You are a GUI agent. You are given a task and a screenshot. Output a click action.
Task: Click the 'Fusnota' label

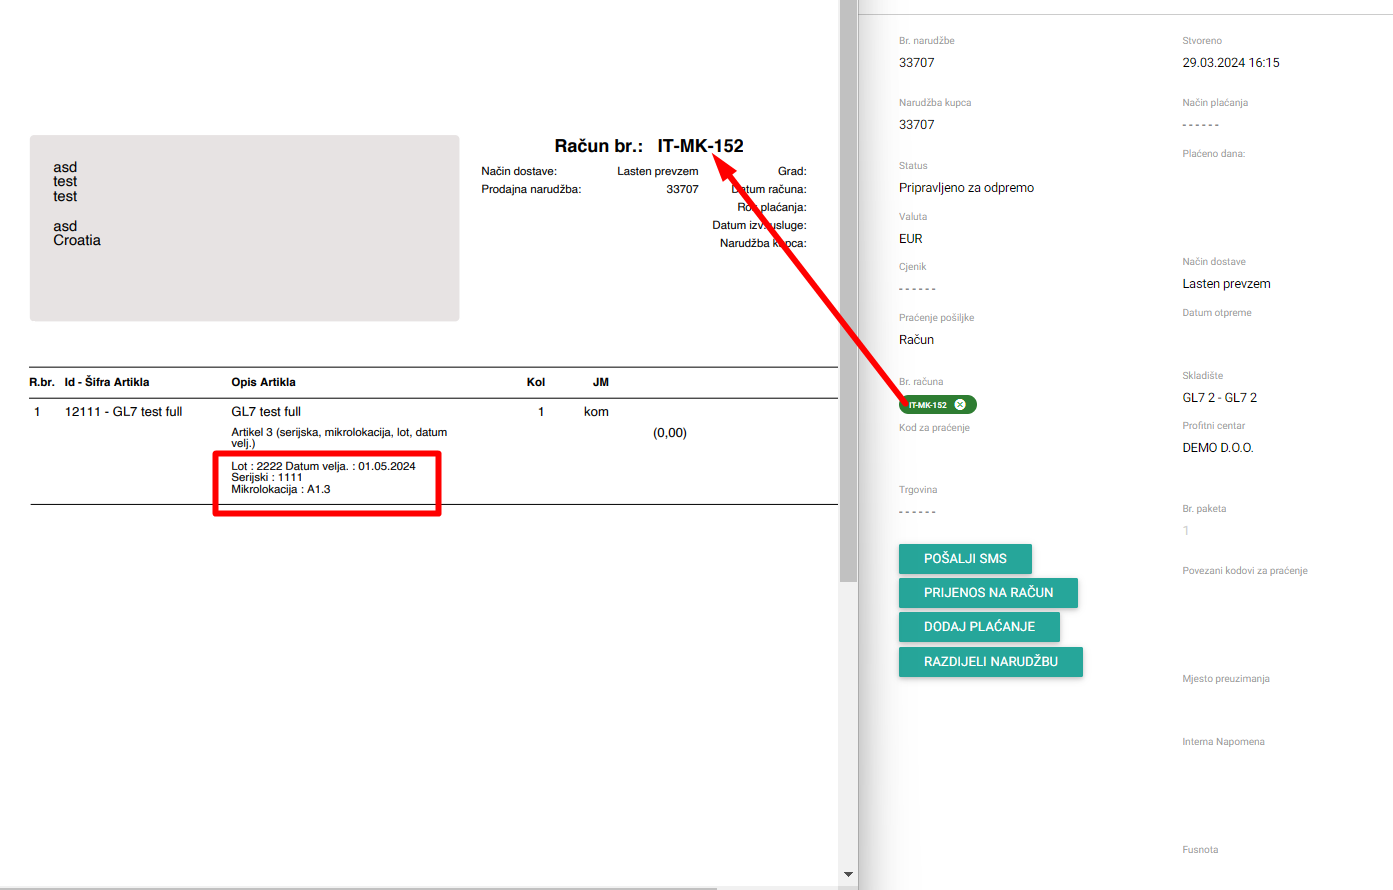click(x=1200, y=850)
